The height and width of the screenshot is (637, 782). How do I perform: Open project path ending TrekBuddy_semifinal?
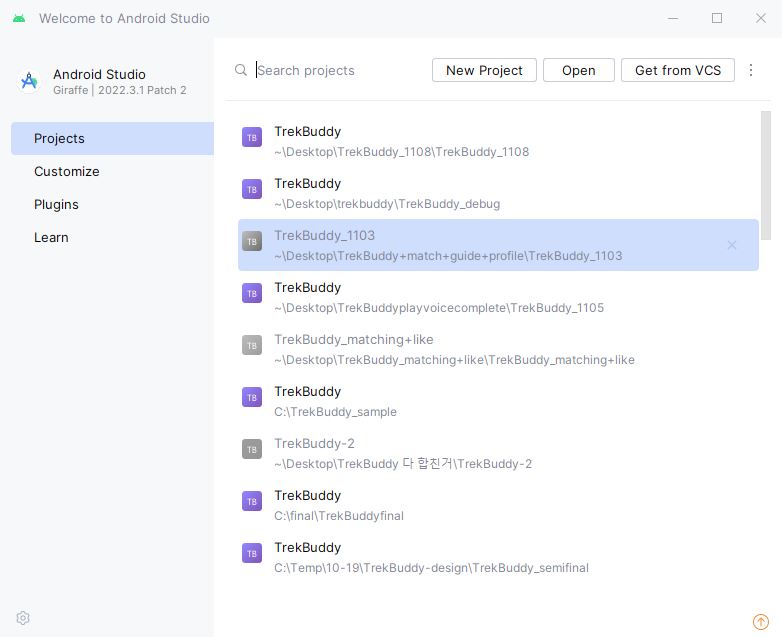(x=431, y=568)
